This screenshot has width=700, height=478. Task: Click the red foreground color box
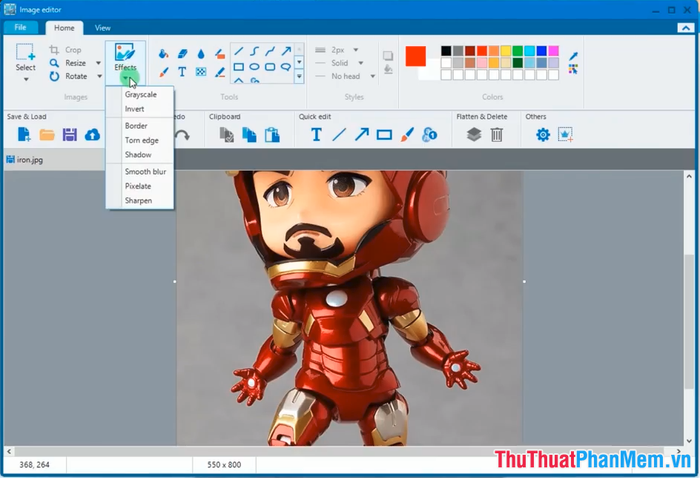(416, 56)
